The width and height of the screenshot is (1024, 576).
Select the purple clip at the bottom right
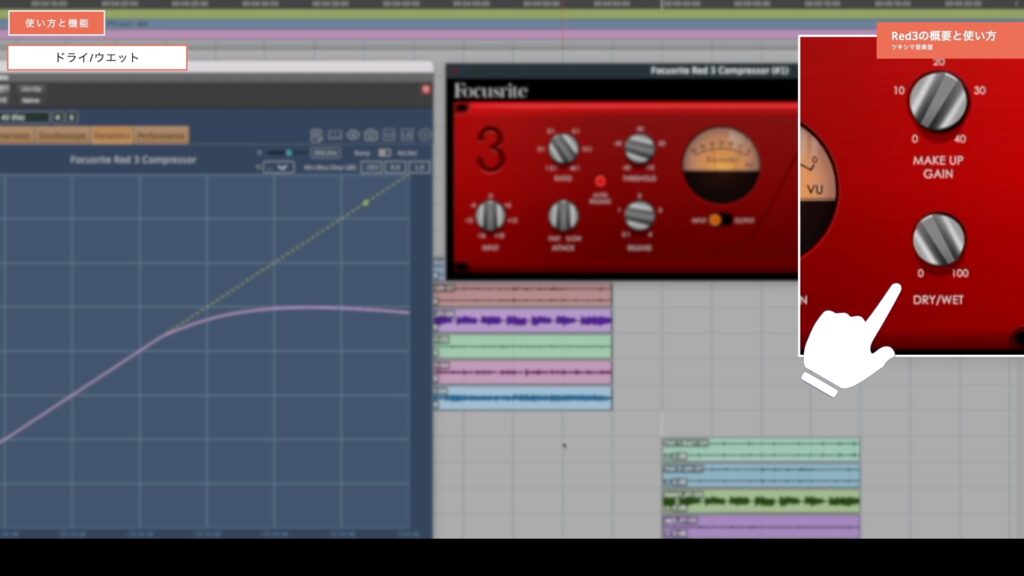click(761, 526)
